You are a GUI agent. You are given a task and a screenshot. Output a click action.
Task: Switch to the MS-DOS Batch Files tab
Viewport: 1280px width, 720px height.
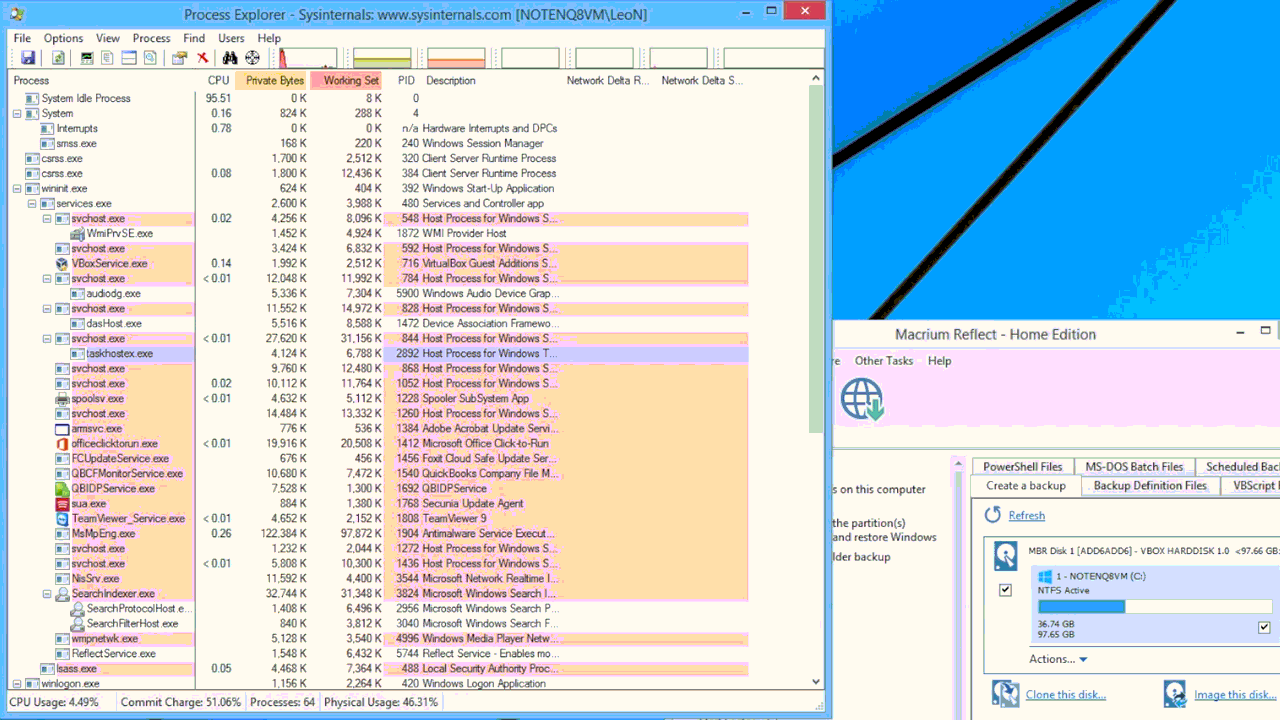(1134, 467)
